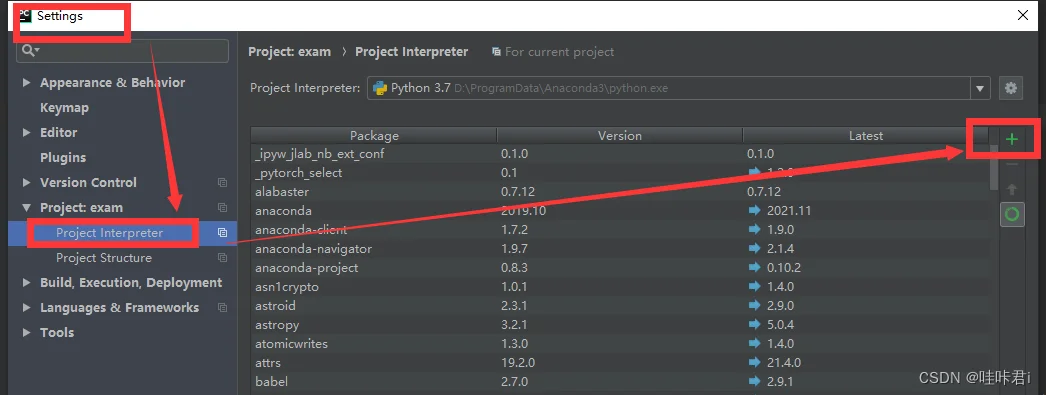1046x395 pixels.
Task: Collapse the Project: exam section
Action: pyautogui.click(x=27, y=208)
